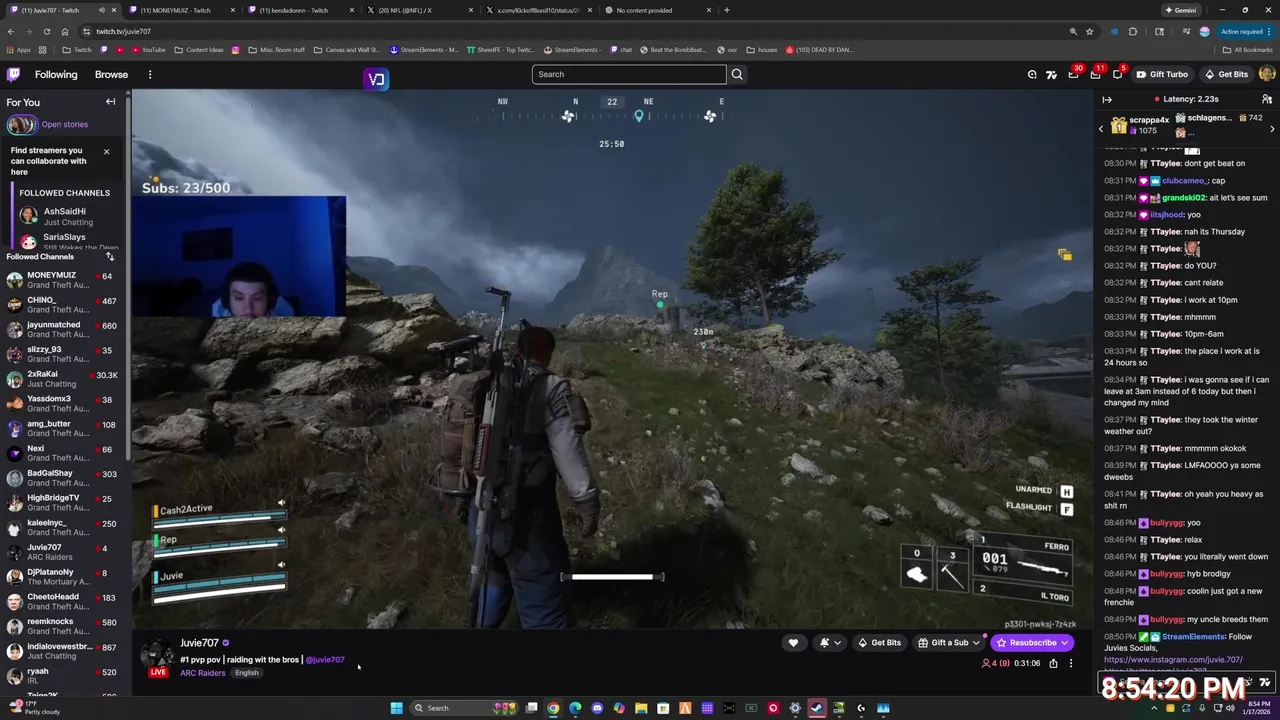Image resolution: width=1280 pixels, height=720 pixels.
Task: Go to the Browse tab
Action: pyautogui.click(x=111, y=74)
